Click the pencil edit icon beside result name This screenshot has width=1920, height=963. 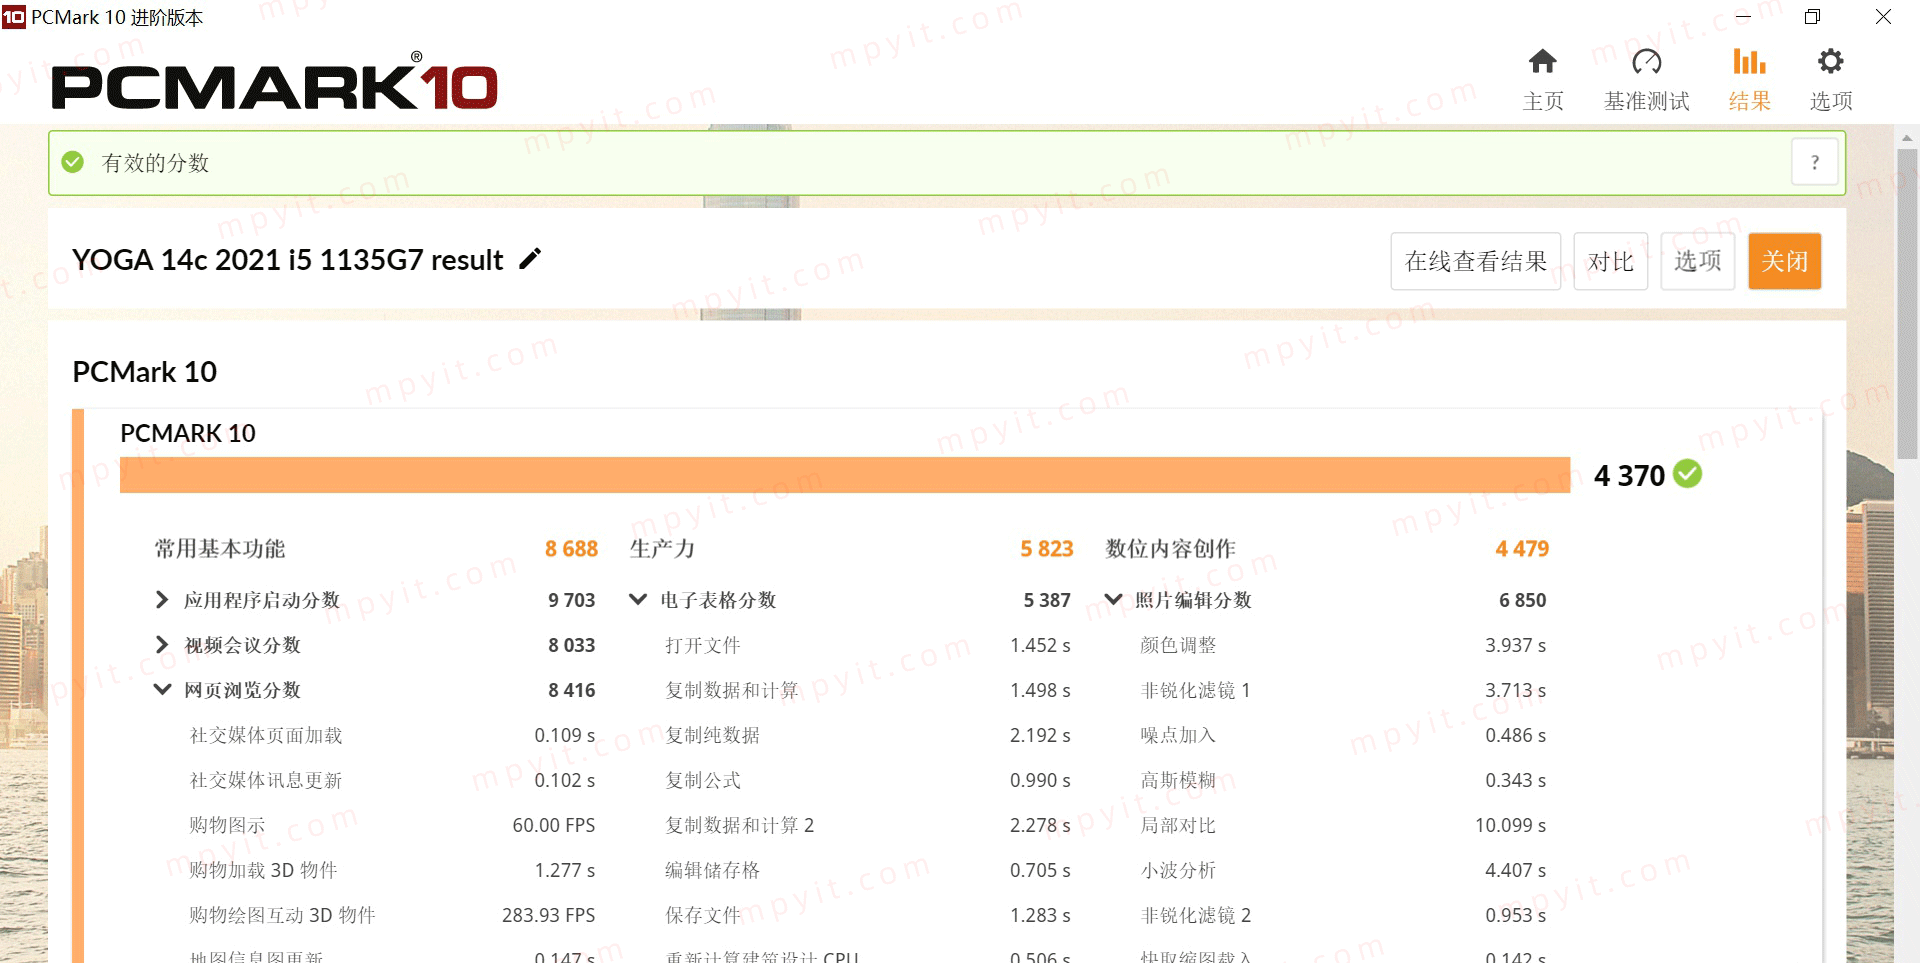click(530, 259)
